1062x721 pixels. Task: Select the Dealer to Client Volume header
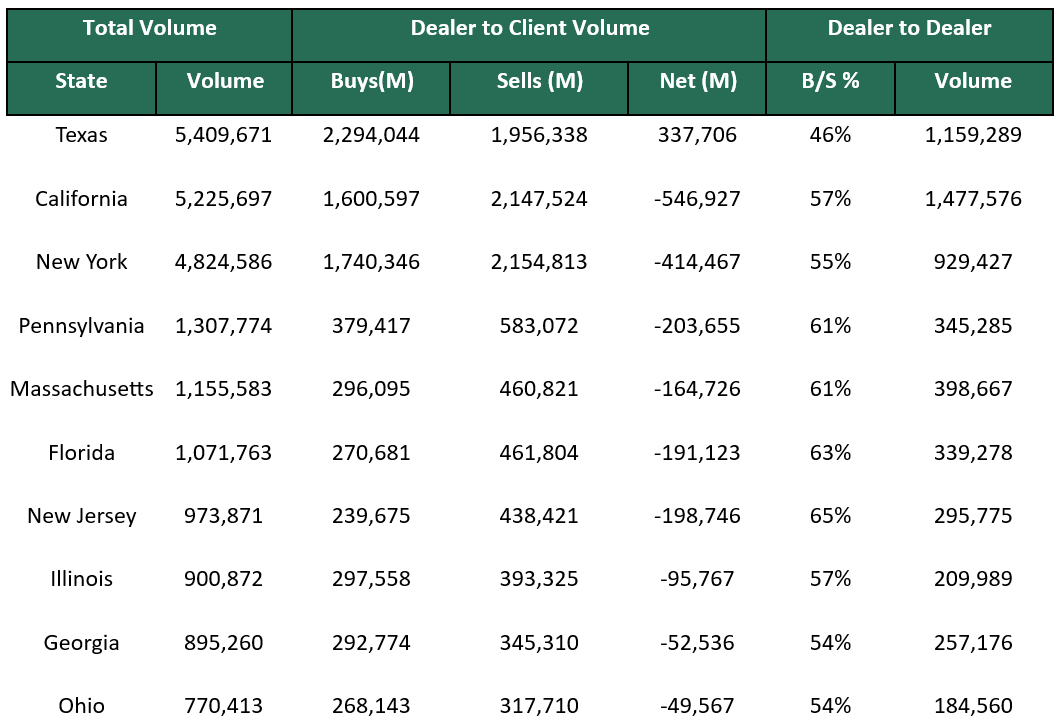coord(529,29)
